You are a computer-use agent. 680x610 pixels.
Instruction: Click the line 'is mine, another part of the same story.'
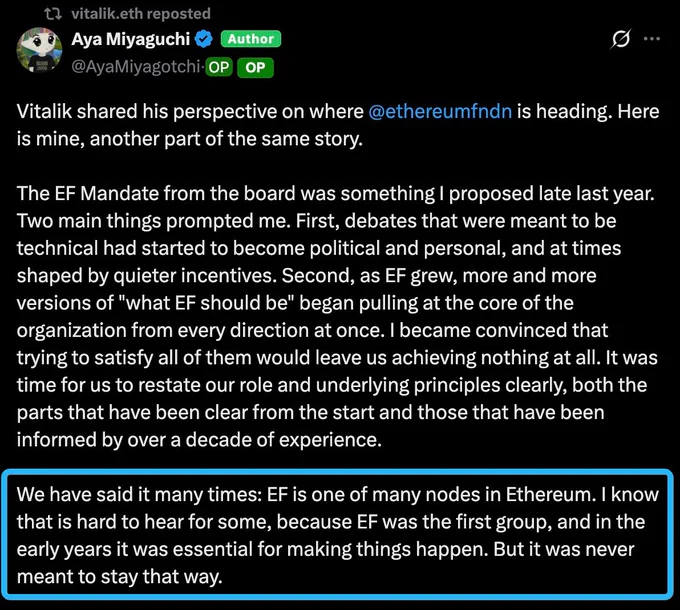click(x=190, y=139)
